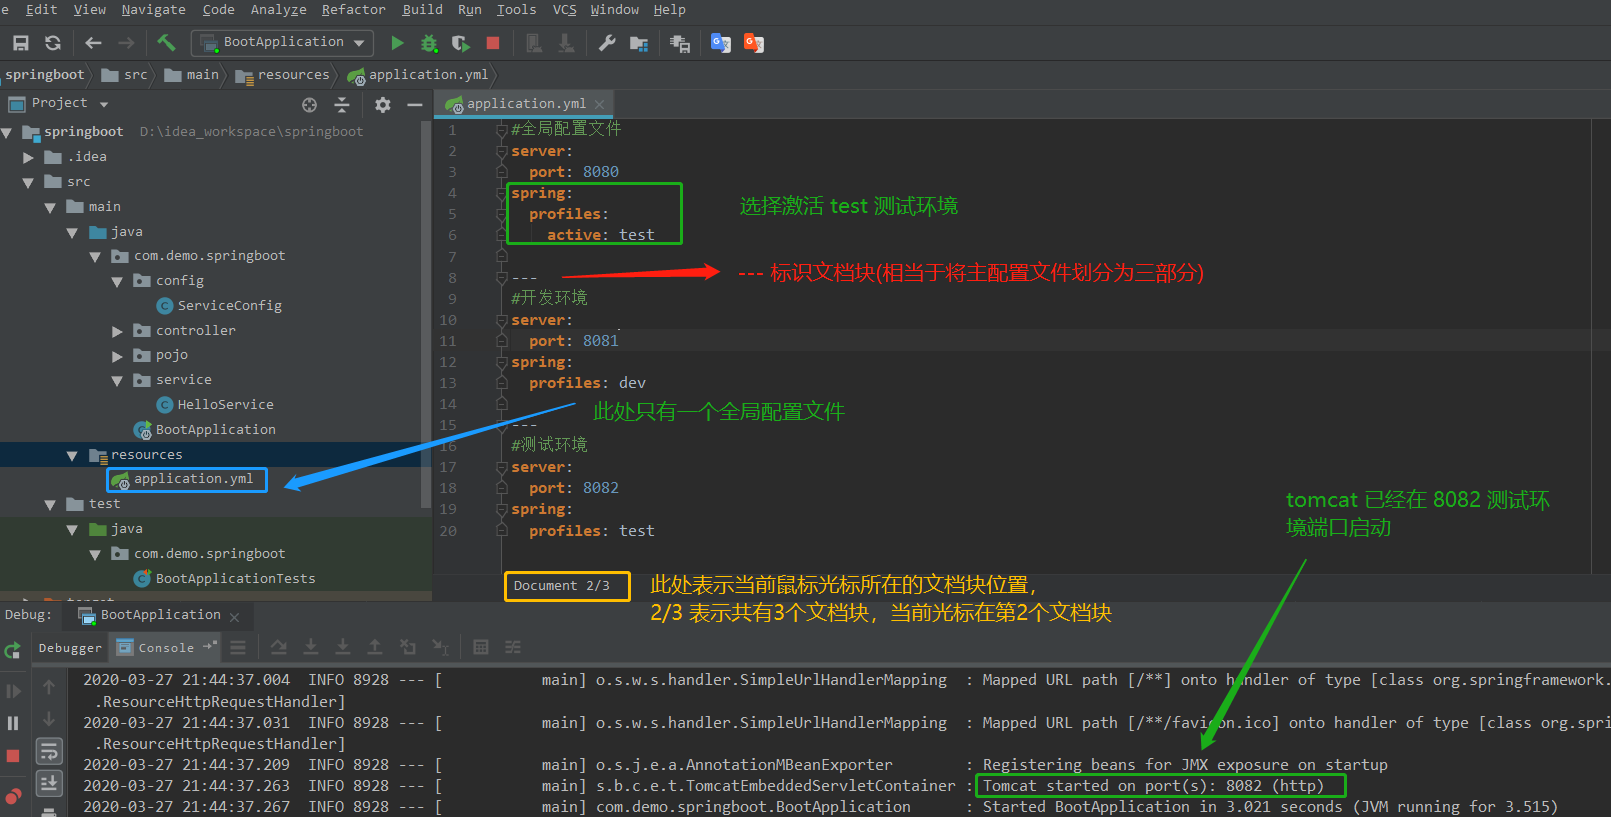
Task: Expand the controller package arrow
Action: [x=117, y=331]
